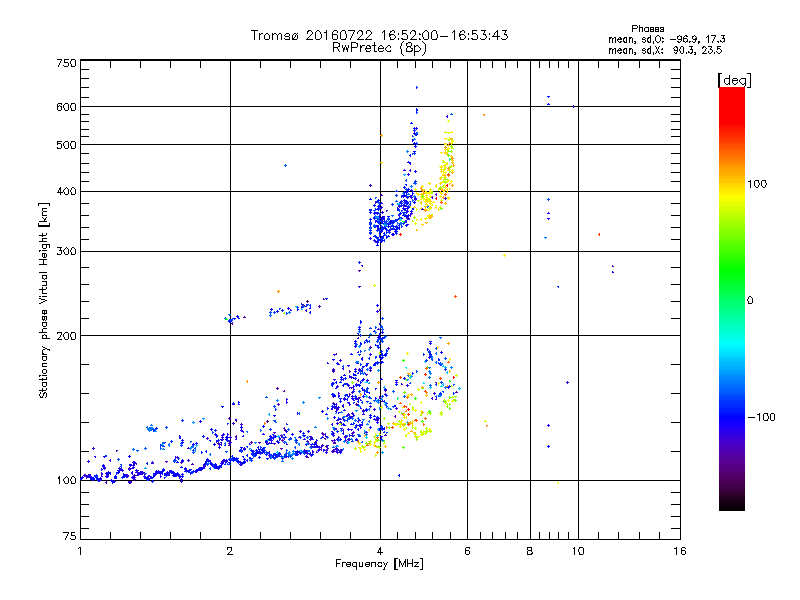Click the x-axis tick label '1'
This screenshot has height=600, width=800.
(x=80, y=551)
